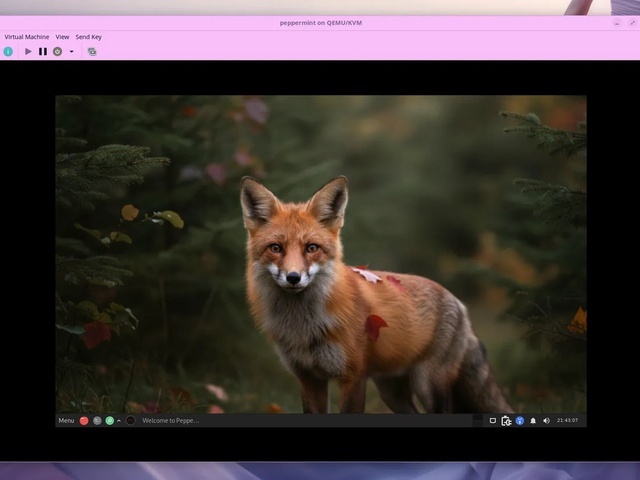
Task: Open the battery power manager icon
Action: click(507, 420)
